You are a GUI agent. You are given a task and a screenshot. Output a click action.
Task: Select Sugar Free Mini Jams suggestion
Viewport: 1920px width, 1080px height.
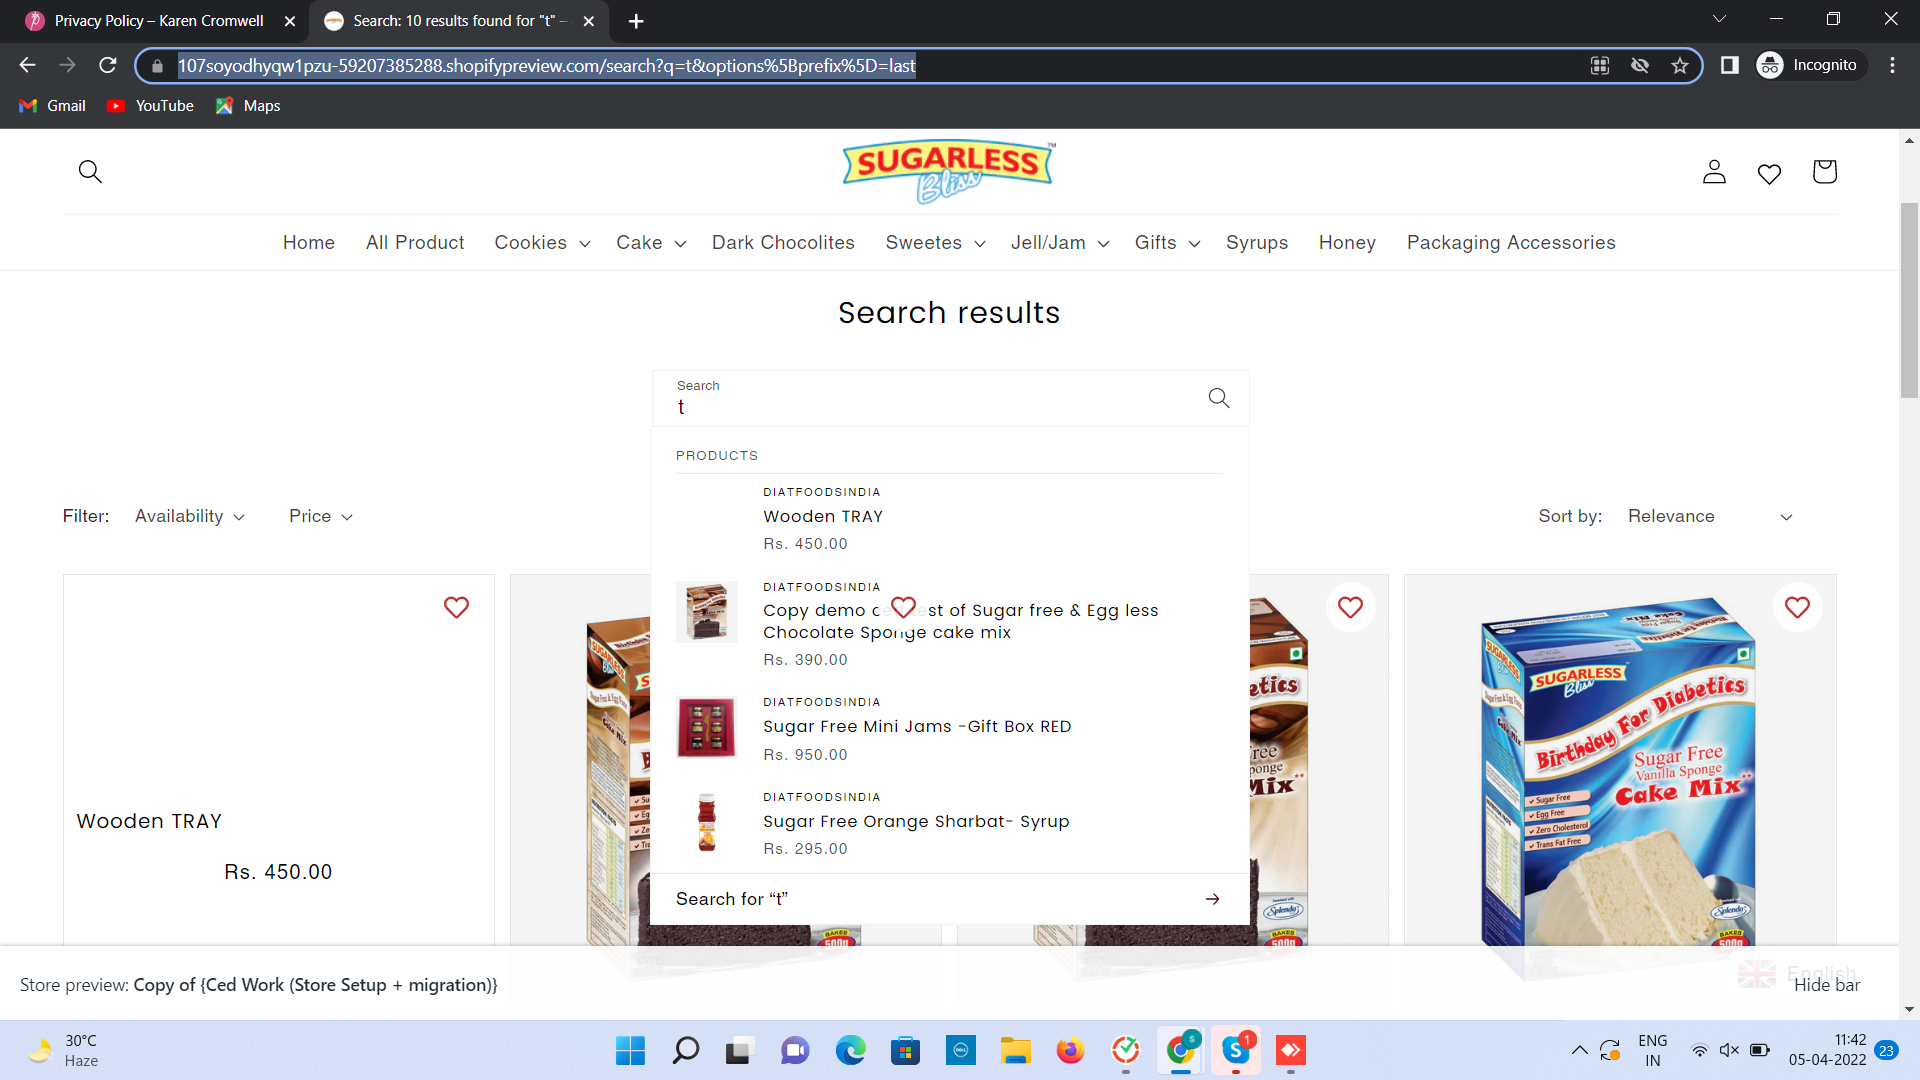point(916,727)
